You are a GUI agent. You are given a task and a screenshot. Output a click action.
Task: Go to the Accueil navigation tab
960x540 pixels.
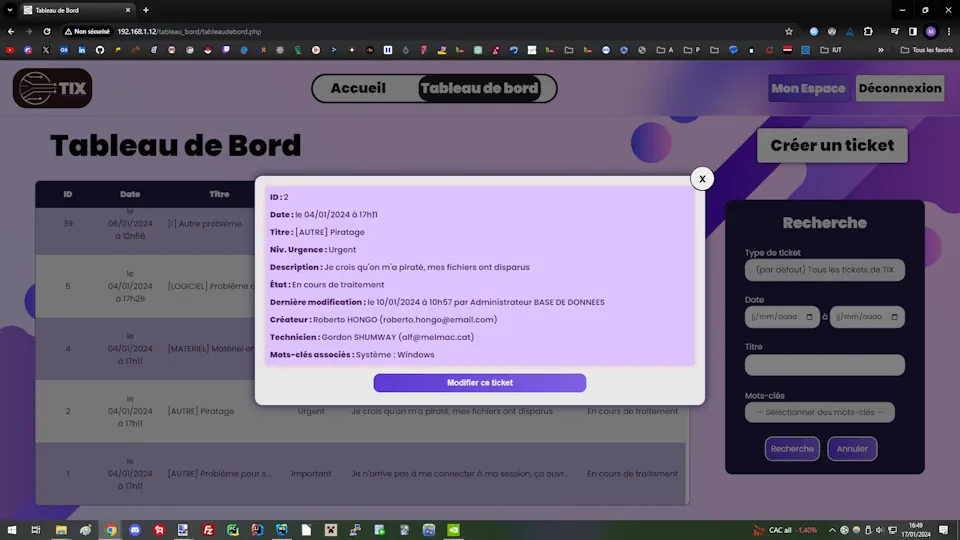358,88
